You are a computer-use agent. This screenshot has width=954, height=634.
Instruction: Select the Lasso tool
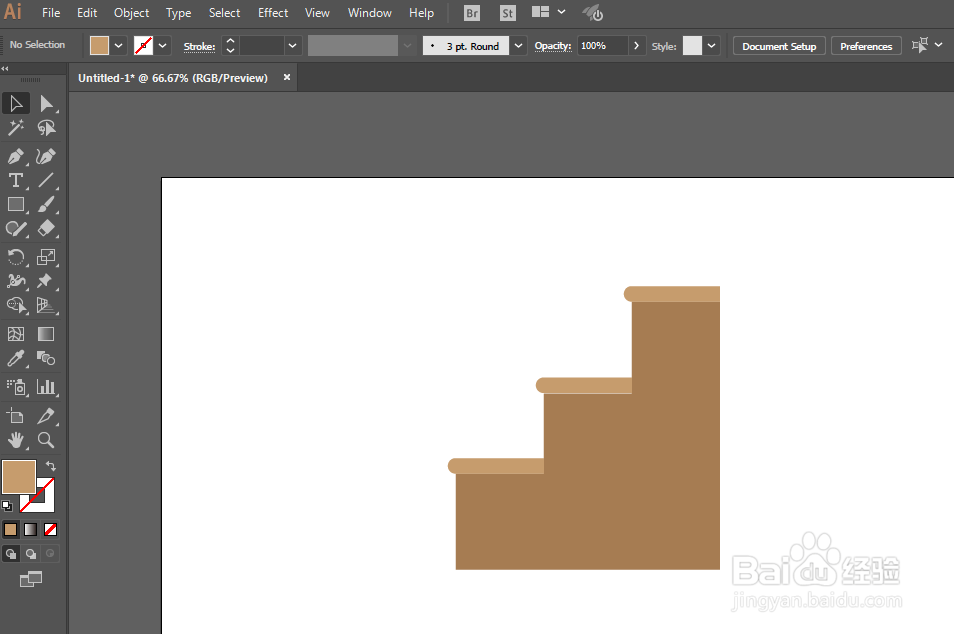pos(46,128)
